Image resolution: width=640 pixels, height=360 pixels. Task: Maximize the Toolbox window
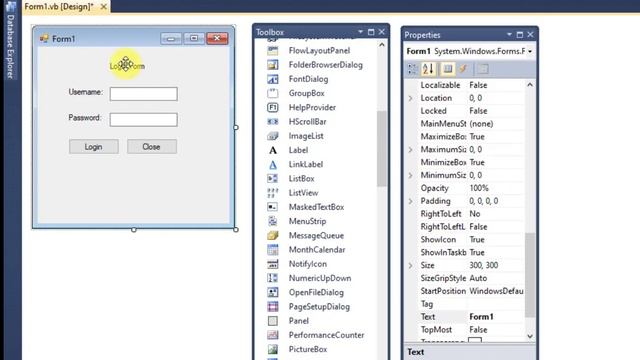pyautogui.click(x=371, y=32)
